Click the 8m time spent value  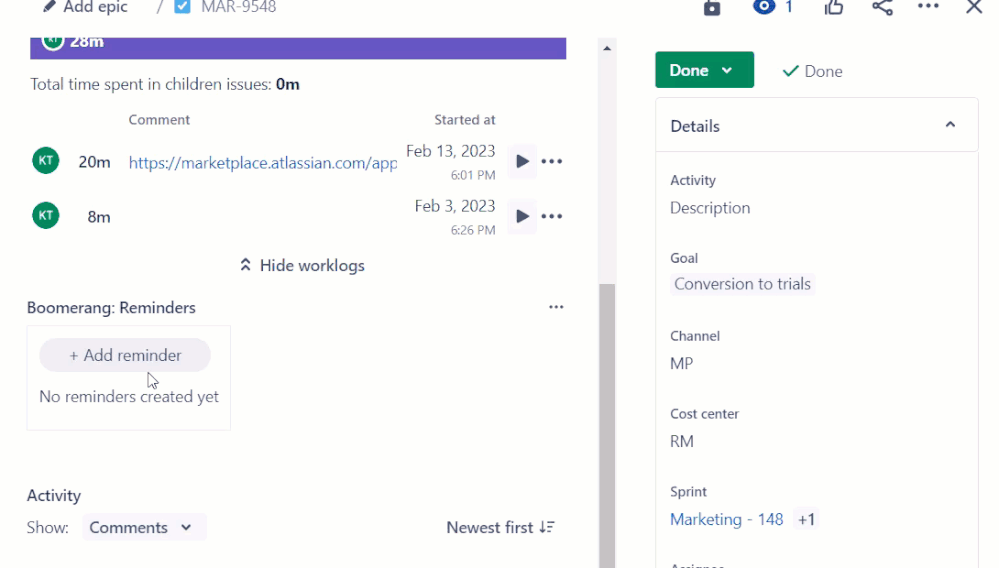pos(99,217)
